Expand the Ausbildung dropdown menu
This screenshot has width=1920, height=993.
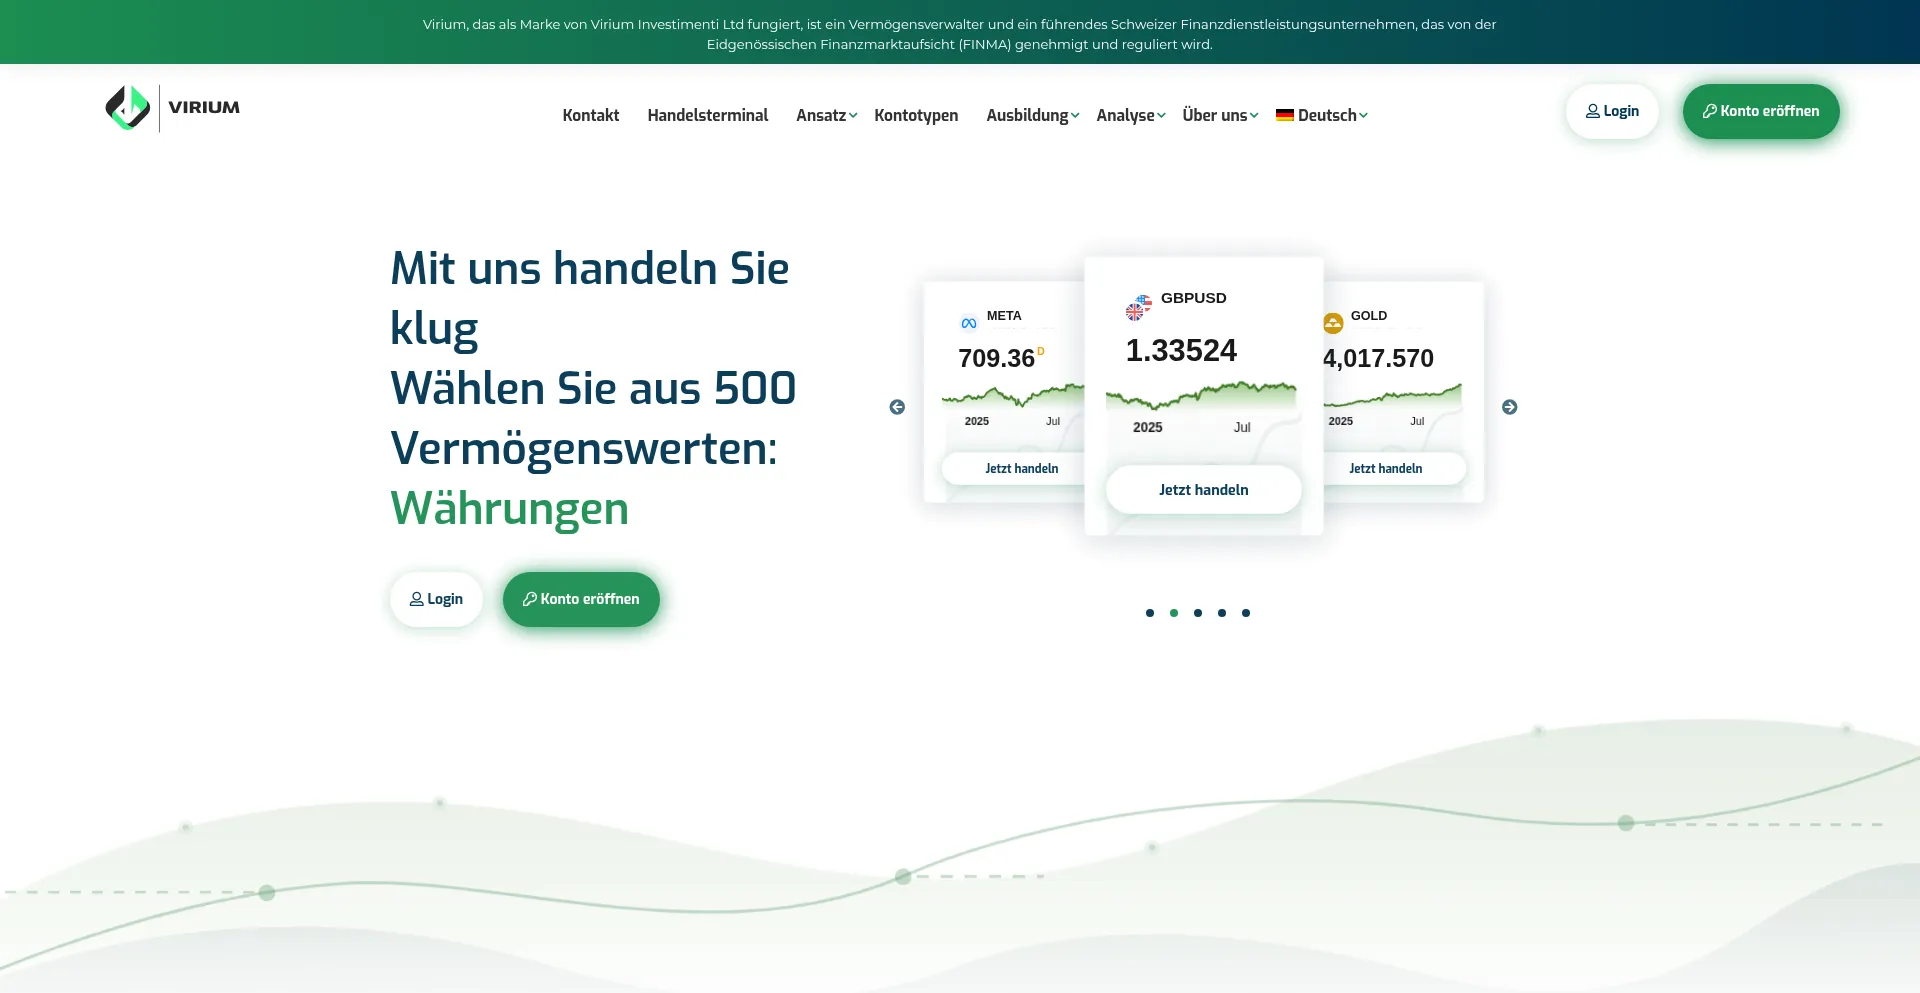click(x=1032, y=115)
